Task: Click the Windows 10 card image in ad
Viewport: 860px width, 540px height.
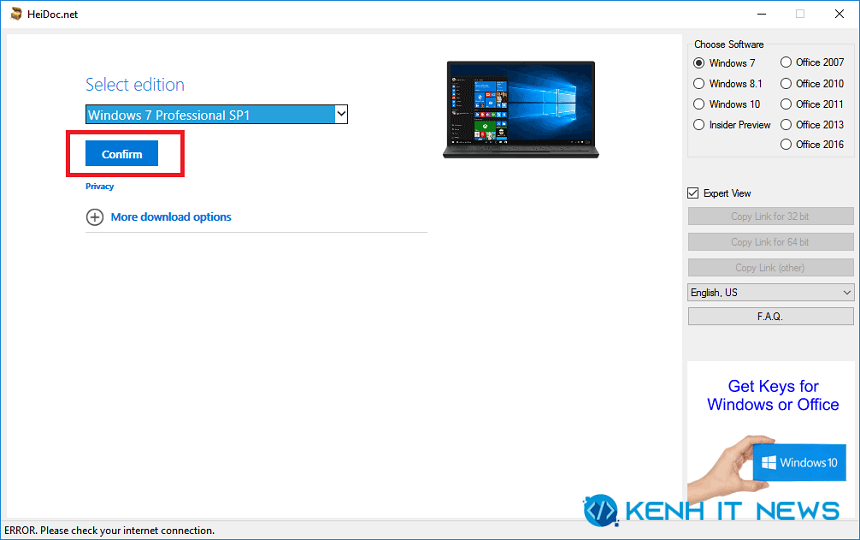Action: pyautogui.click(x=799, y=462)
